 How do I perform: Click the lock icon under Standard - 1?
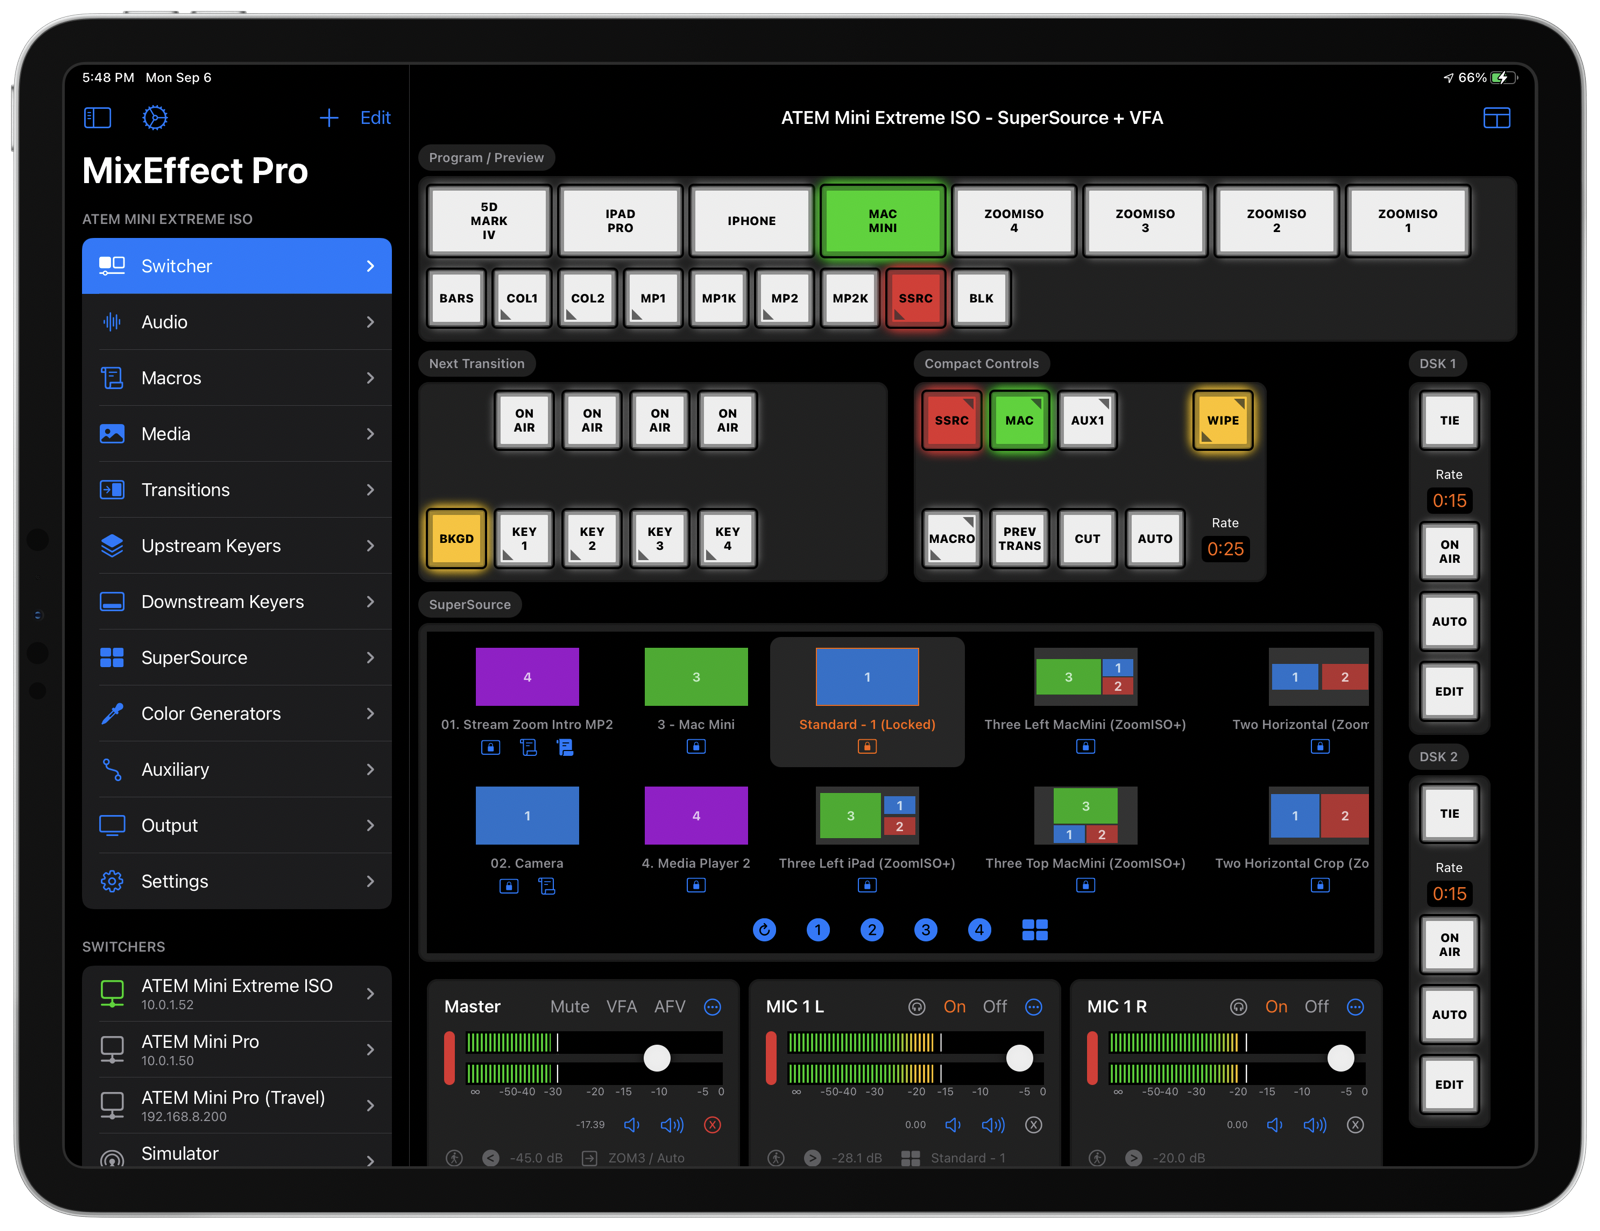pos(867,746)
